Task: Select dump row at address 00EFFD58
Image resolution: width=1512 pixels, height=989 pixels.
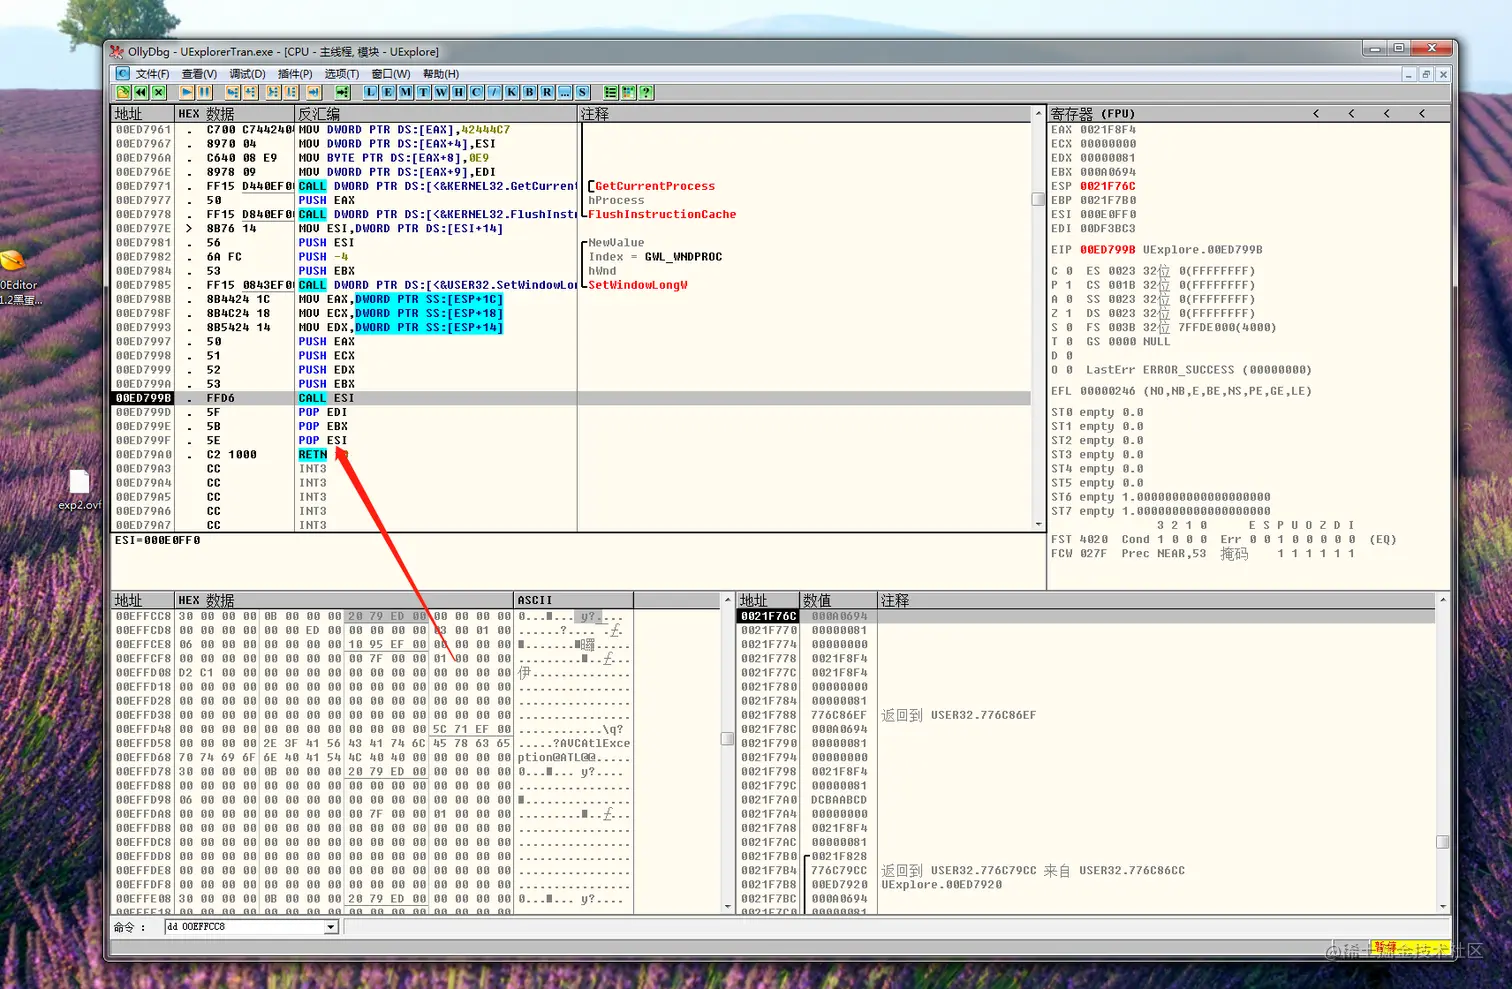Action: tap(372, 743)
